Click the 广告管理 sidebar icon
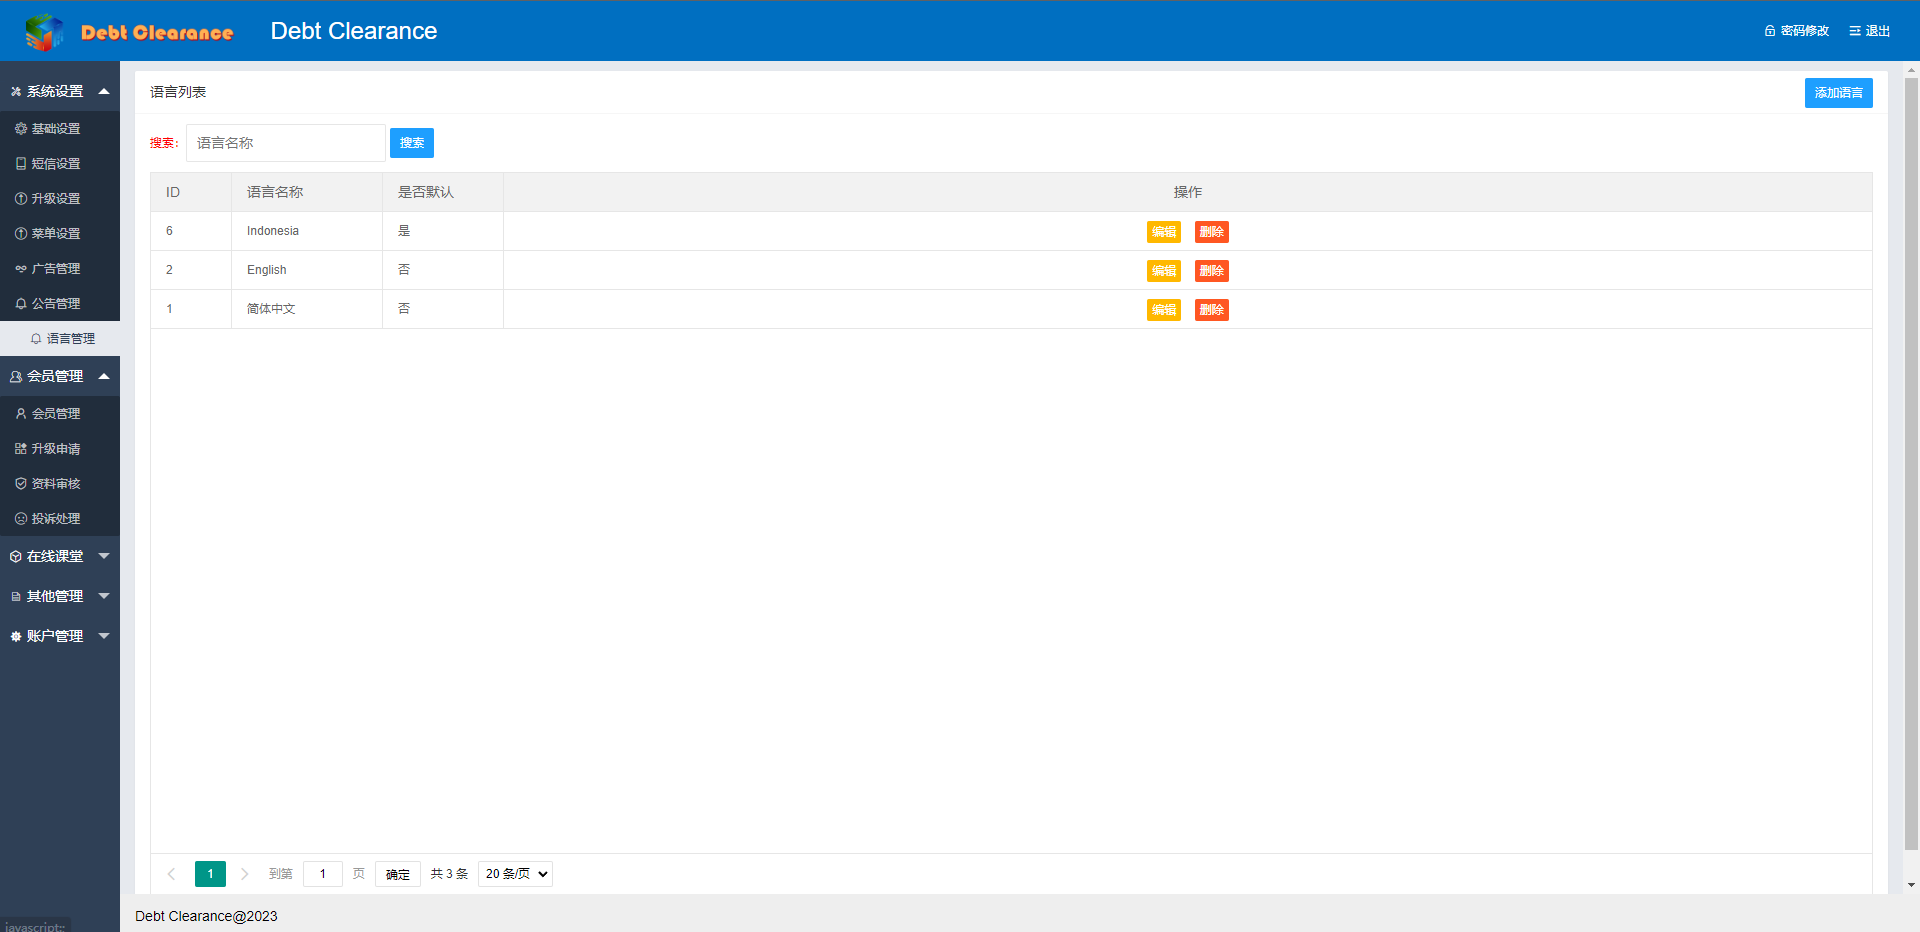This screenshot has height=932, width=1920. point(21,269)
